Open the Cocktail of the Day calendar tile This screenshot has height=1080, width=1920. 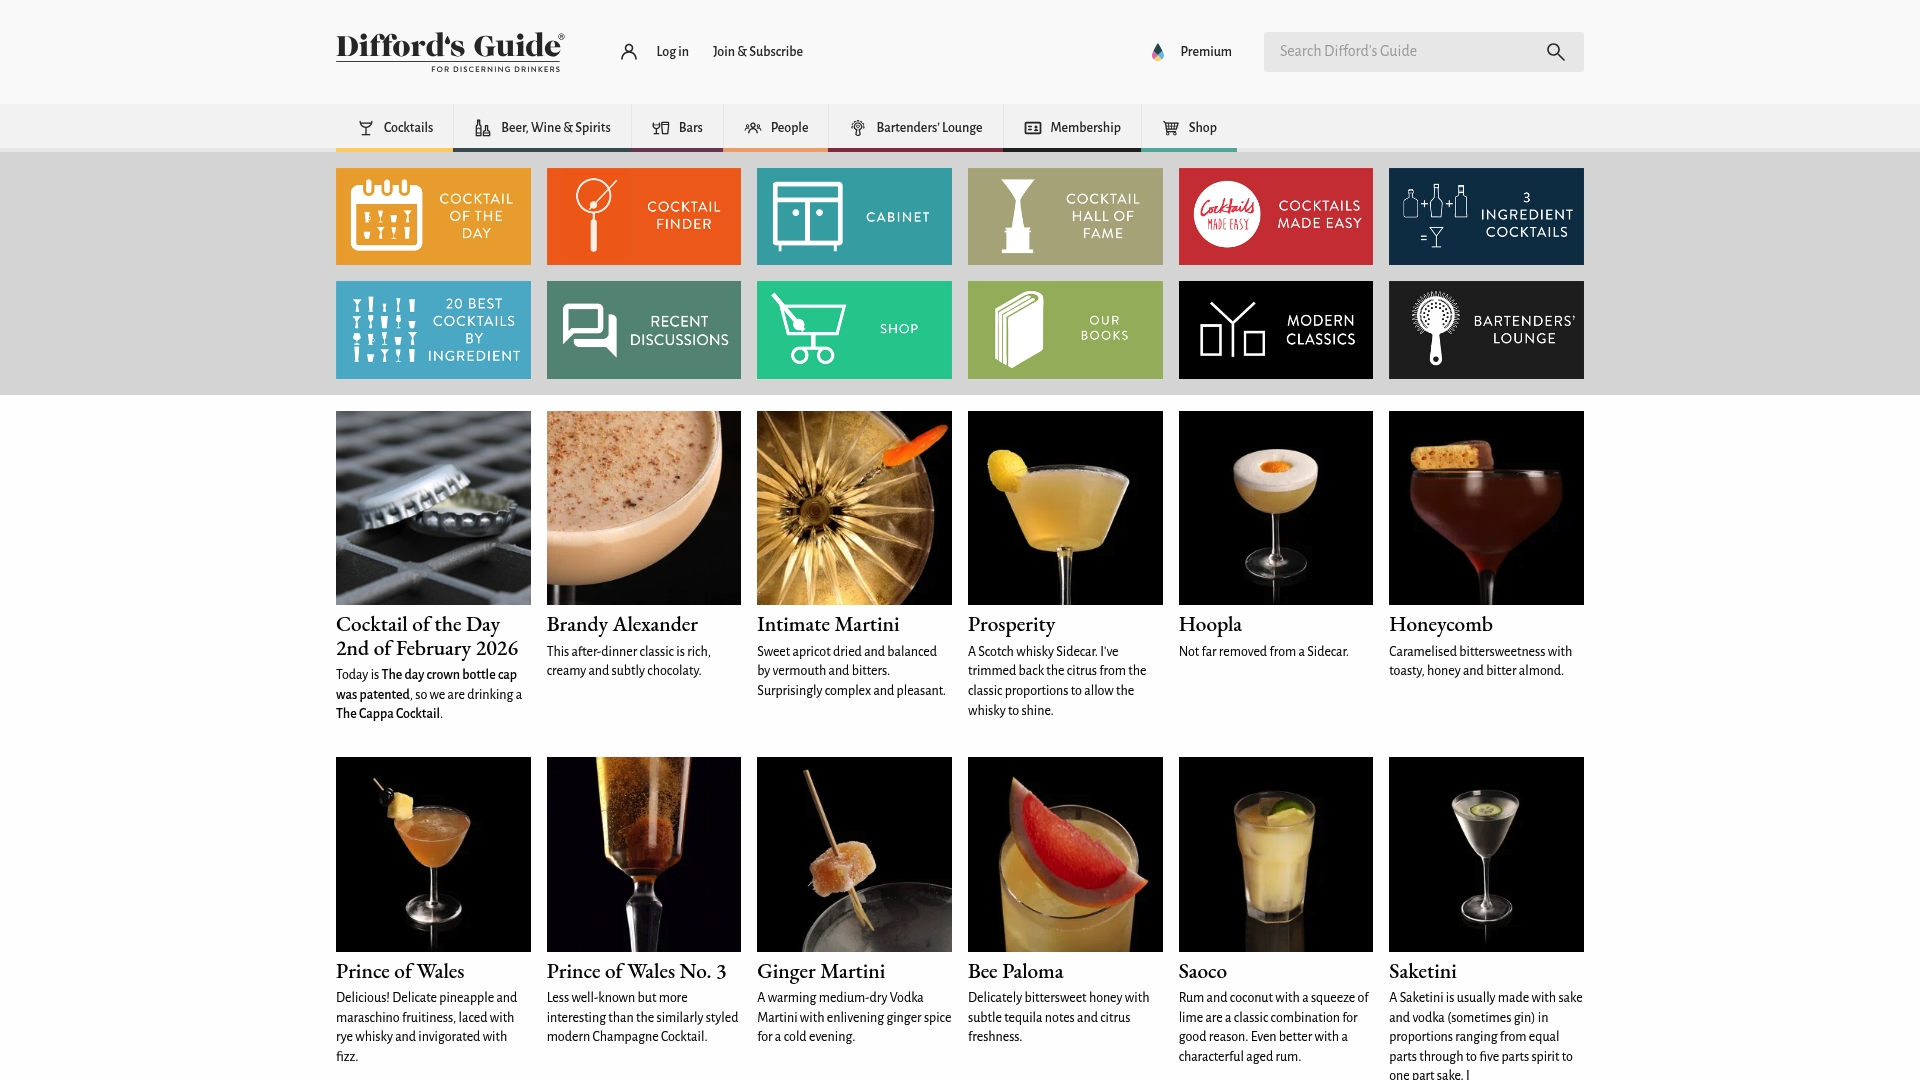click(433, 215)
